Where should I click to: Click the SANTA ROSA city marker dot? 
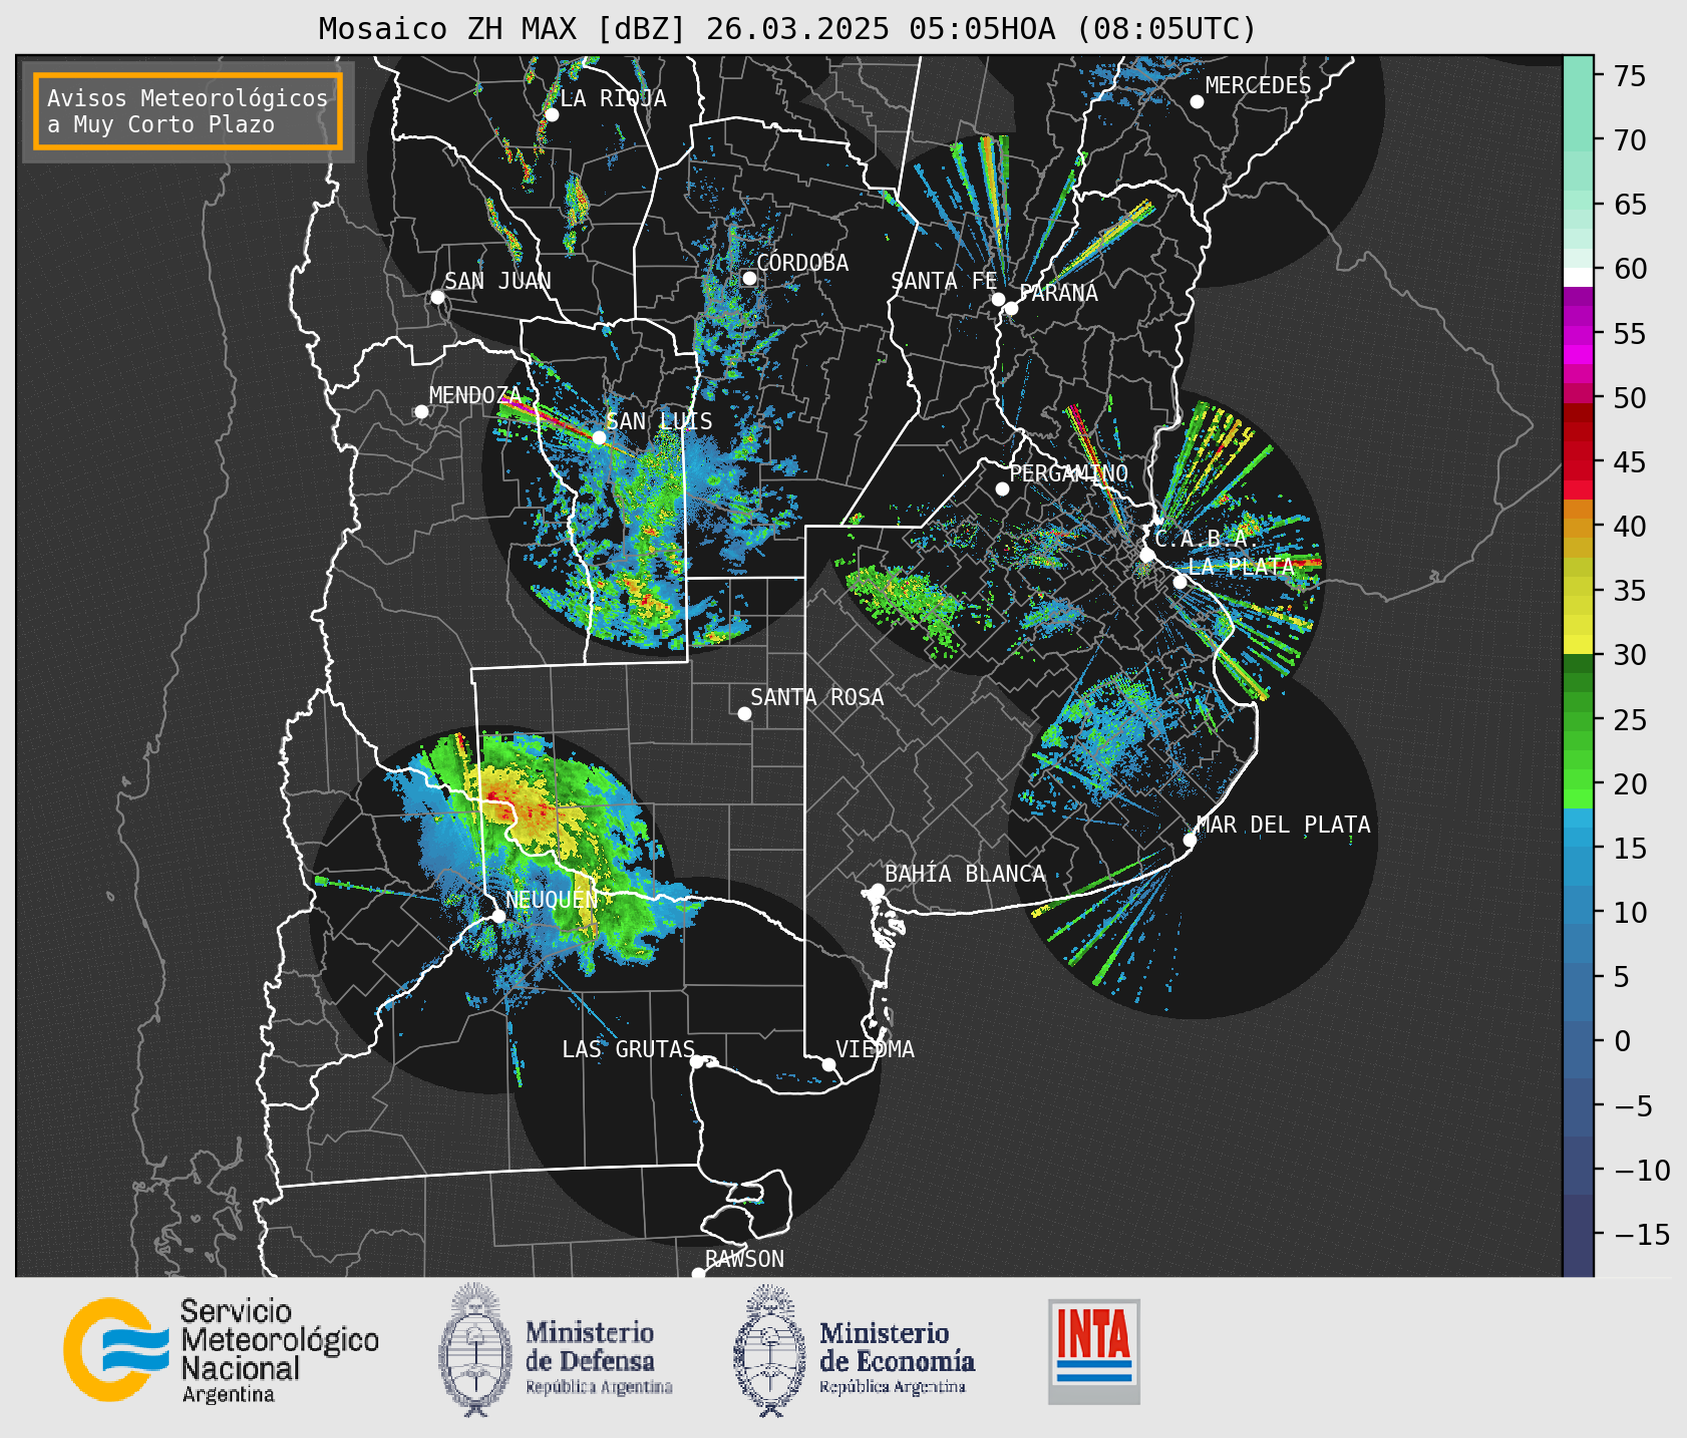(x=744, y=713)
